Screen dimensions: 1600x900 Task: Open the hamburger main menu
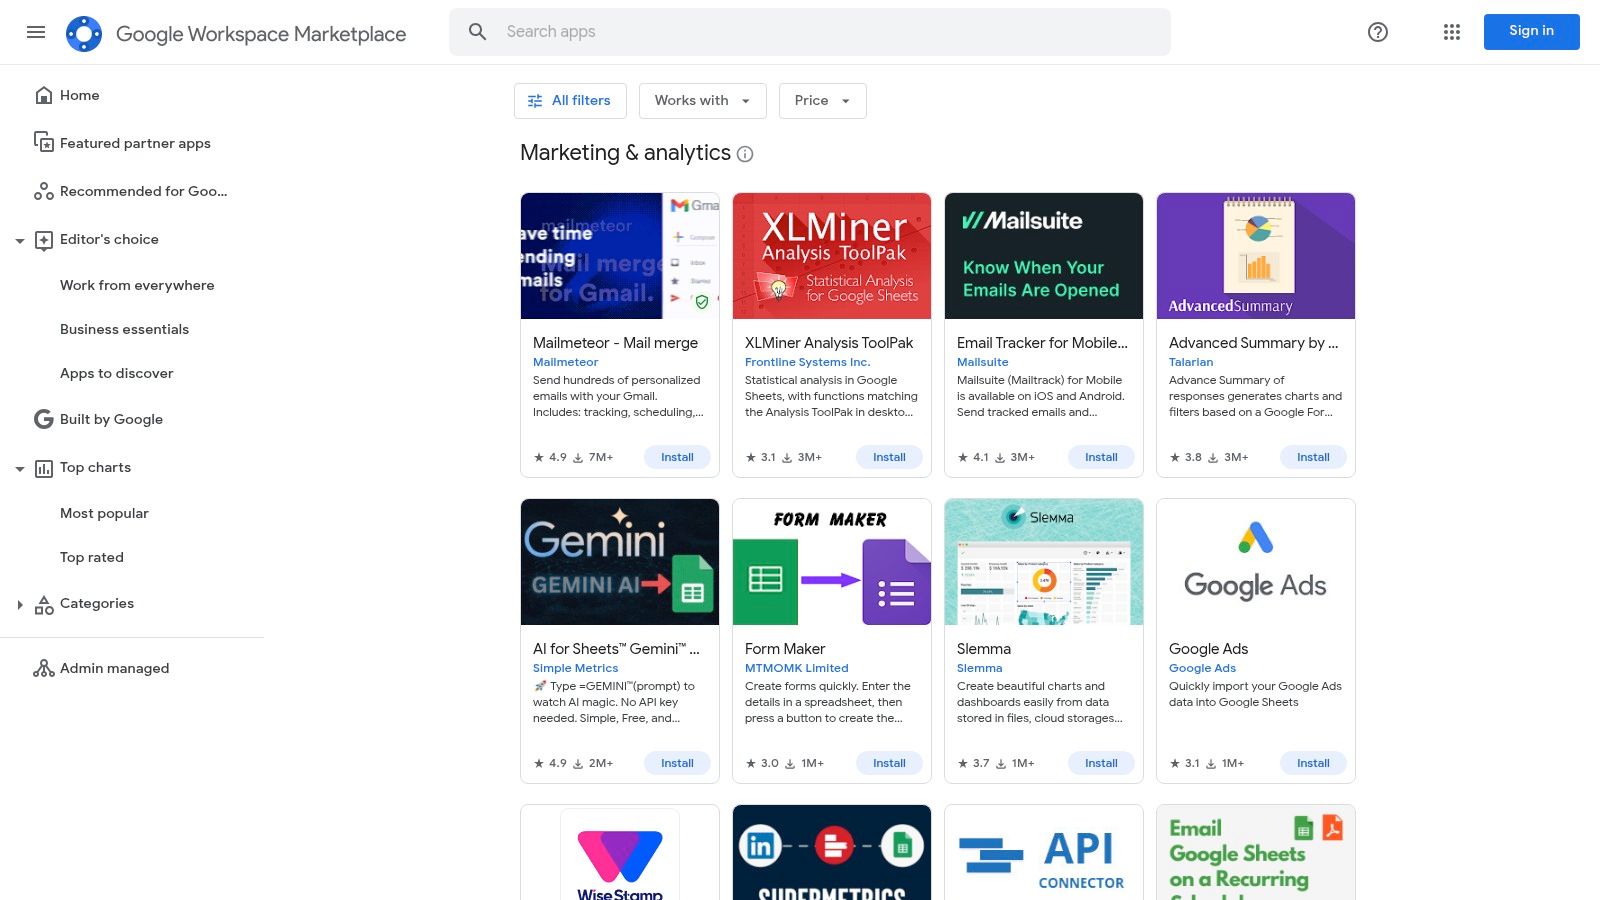(36, 32)
